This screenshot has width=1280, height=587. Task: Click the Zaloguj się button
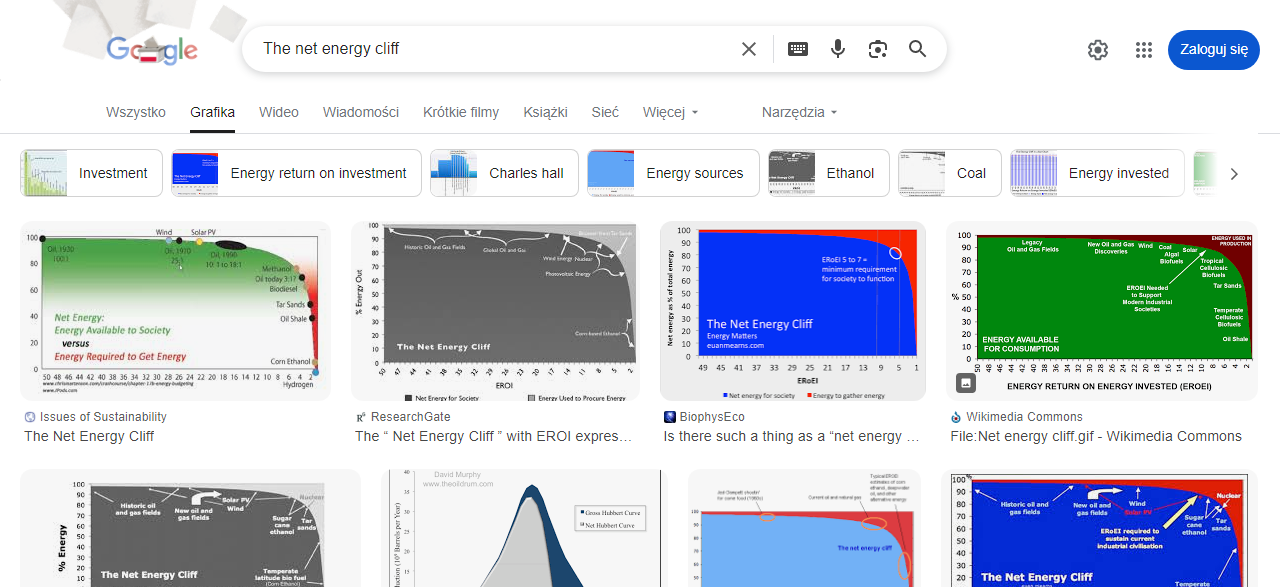(1214, 49)
